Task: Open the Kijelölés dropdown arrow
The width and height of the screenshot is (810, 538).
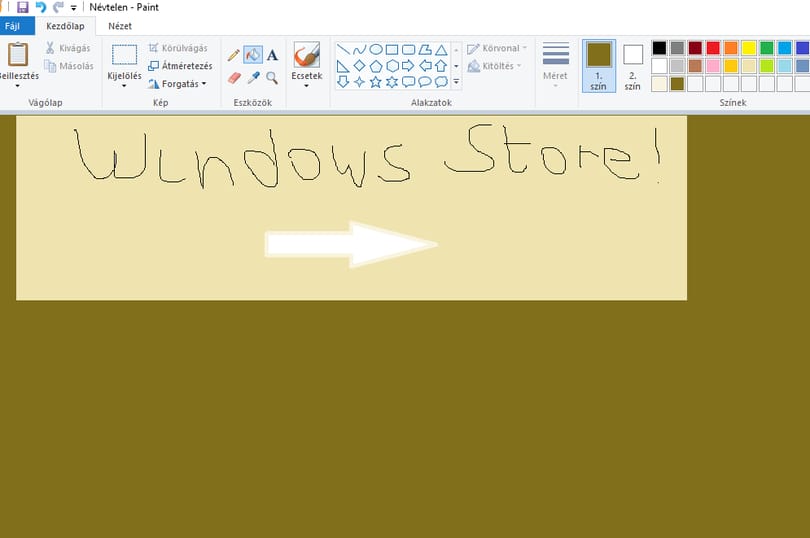Action: 124,86
